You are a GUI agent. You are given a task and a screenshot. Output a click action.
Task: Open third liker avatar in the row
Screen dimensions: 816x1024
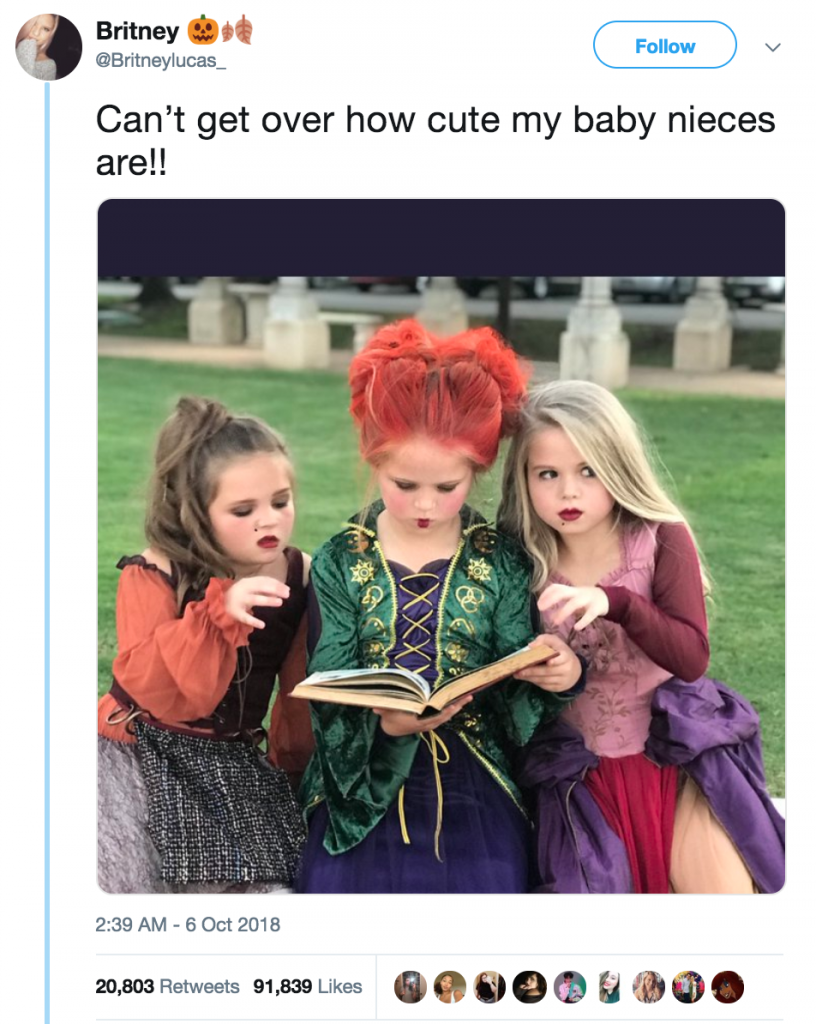point(490,987)
